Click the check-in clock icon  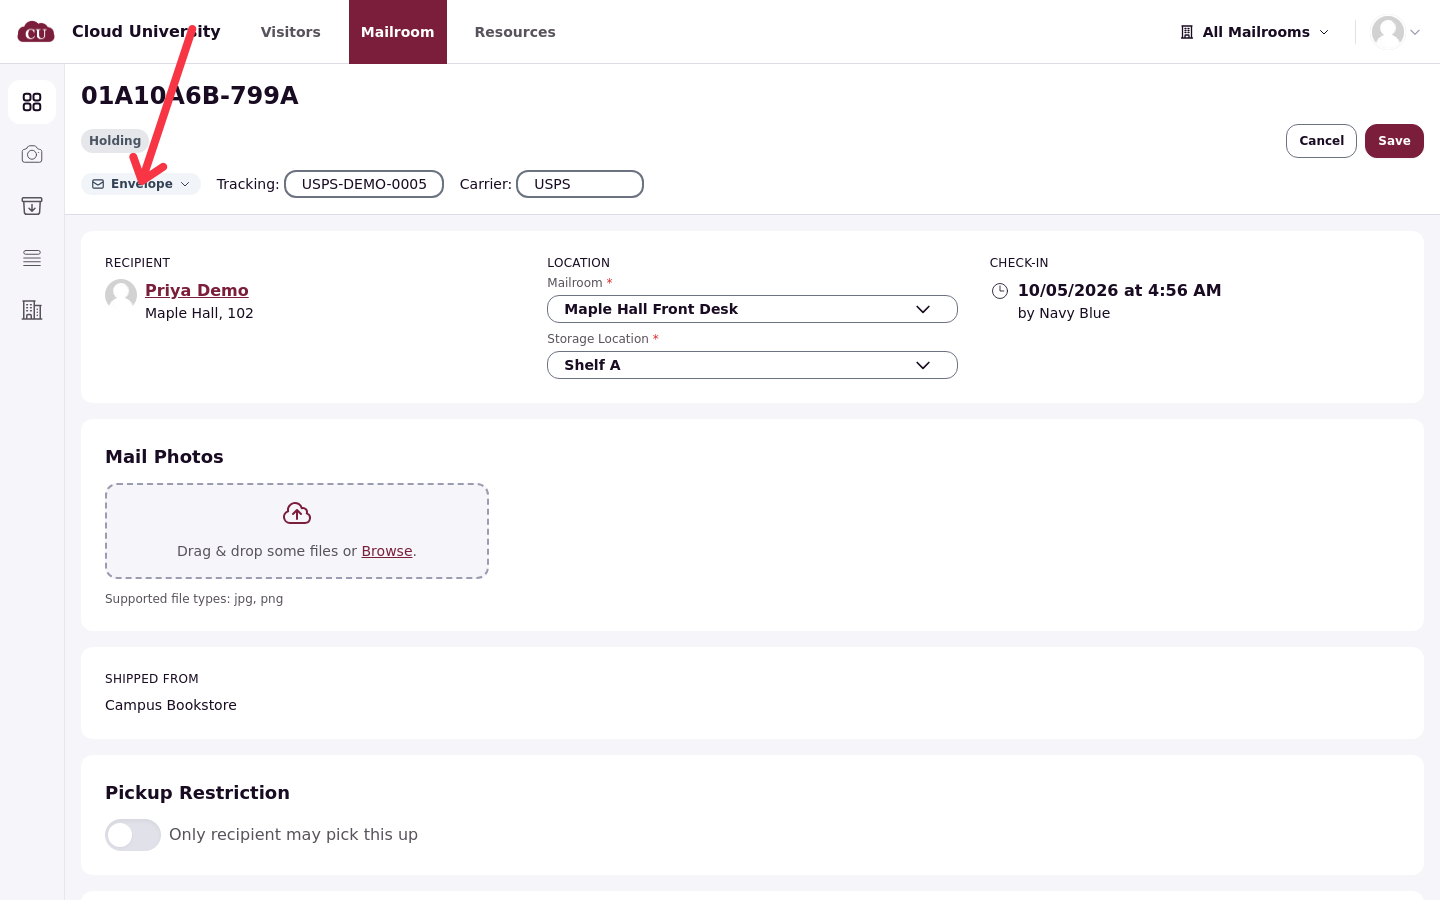coord(1000,291)
